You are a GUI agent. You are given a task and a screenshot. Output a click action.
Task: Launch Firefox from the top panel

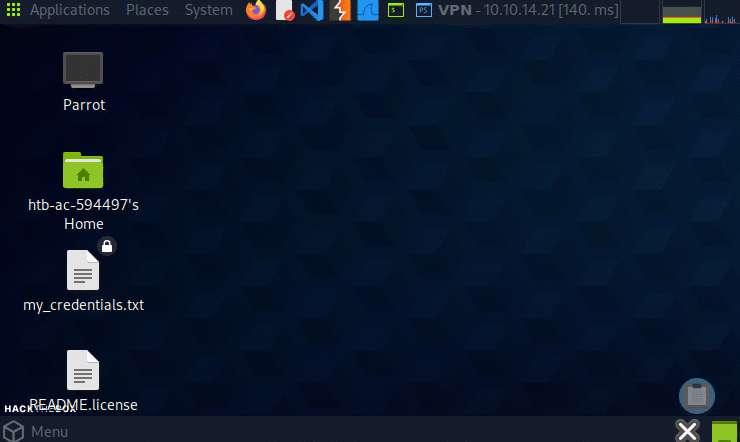pos(256,10)
